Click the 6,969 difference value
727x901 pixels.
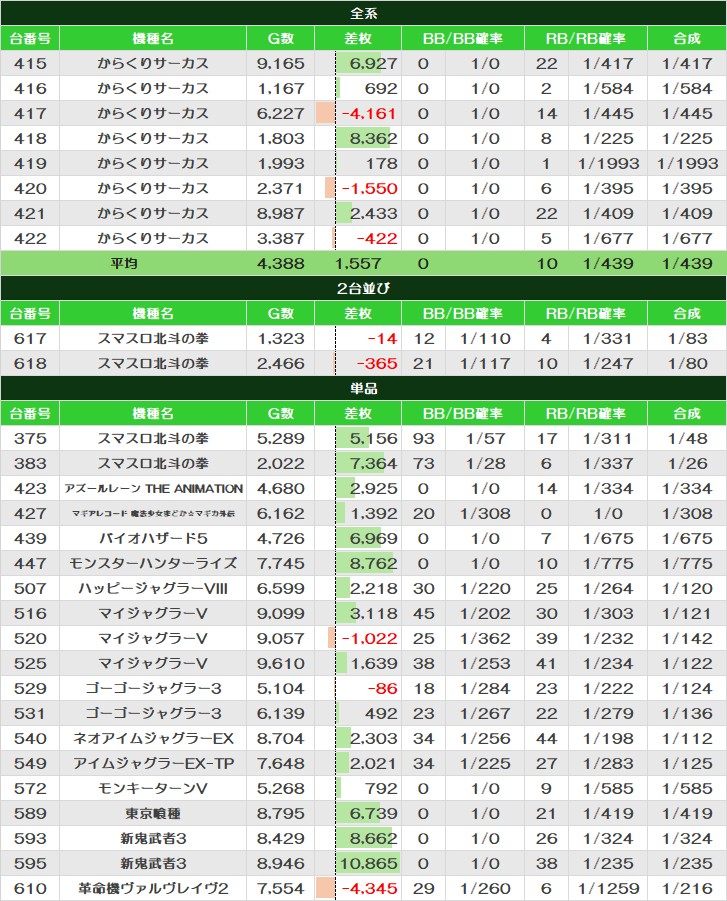pos(373,538)
